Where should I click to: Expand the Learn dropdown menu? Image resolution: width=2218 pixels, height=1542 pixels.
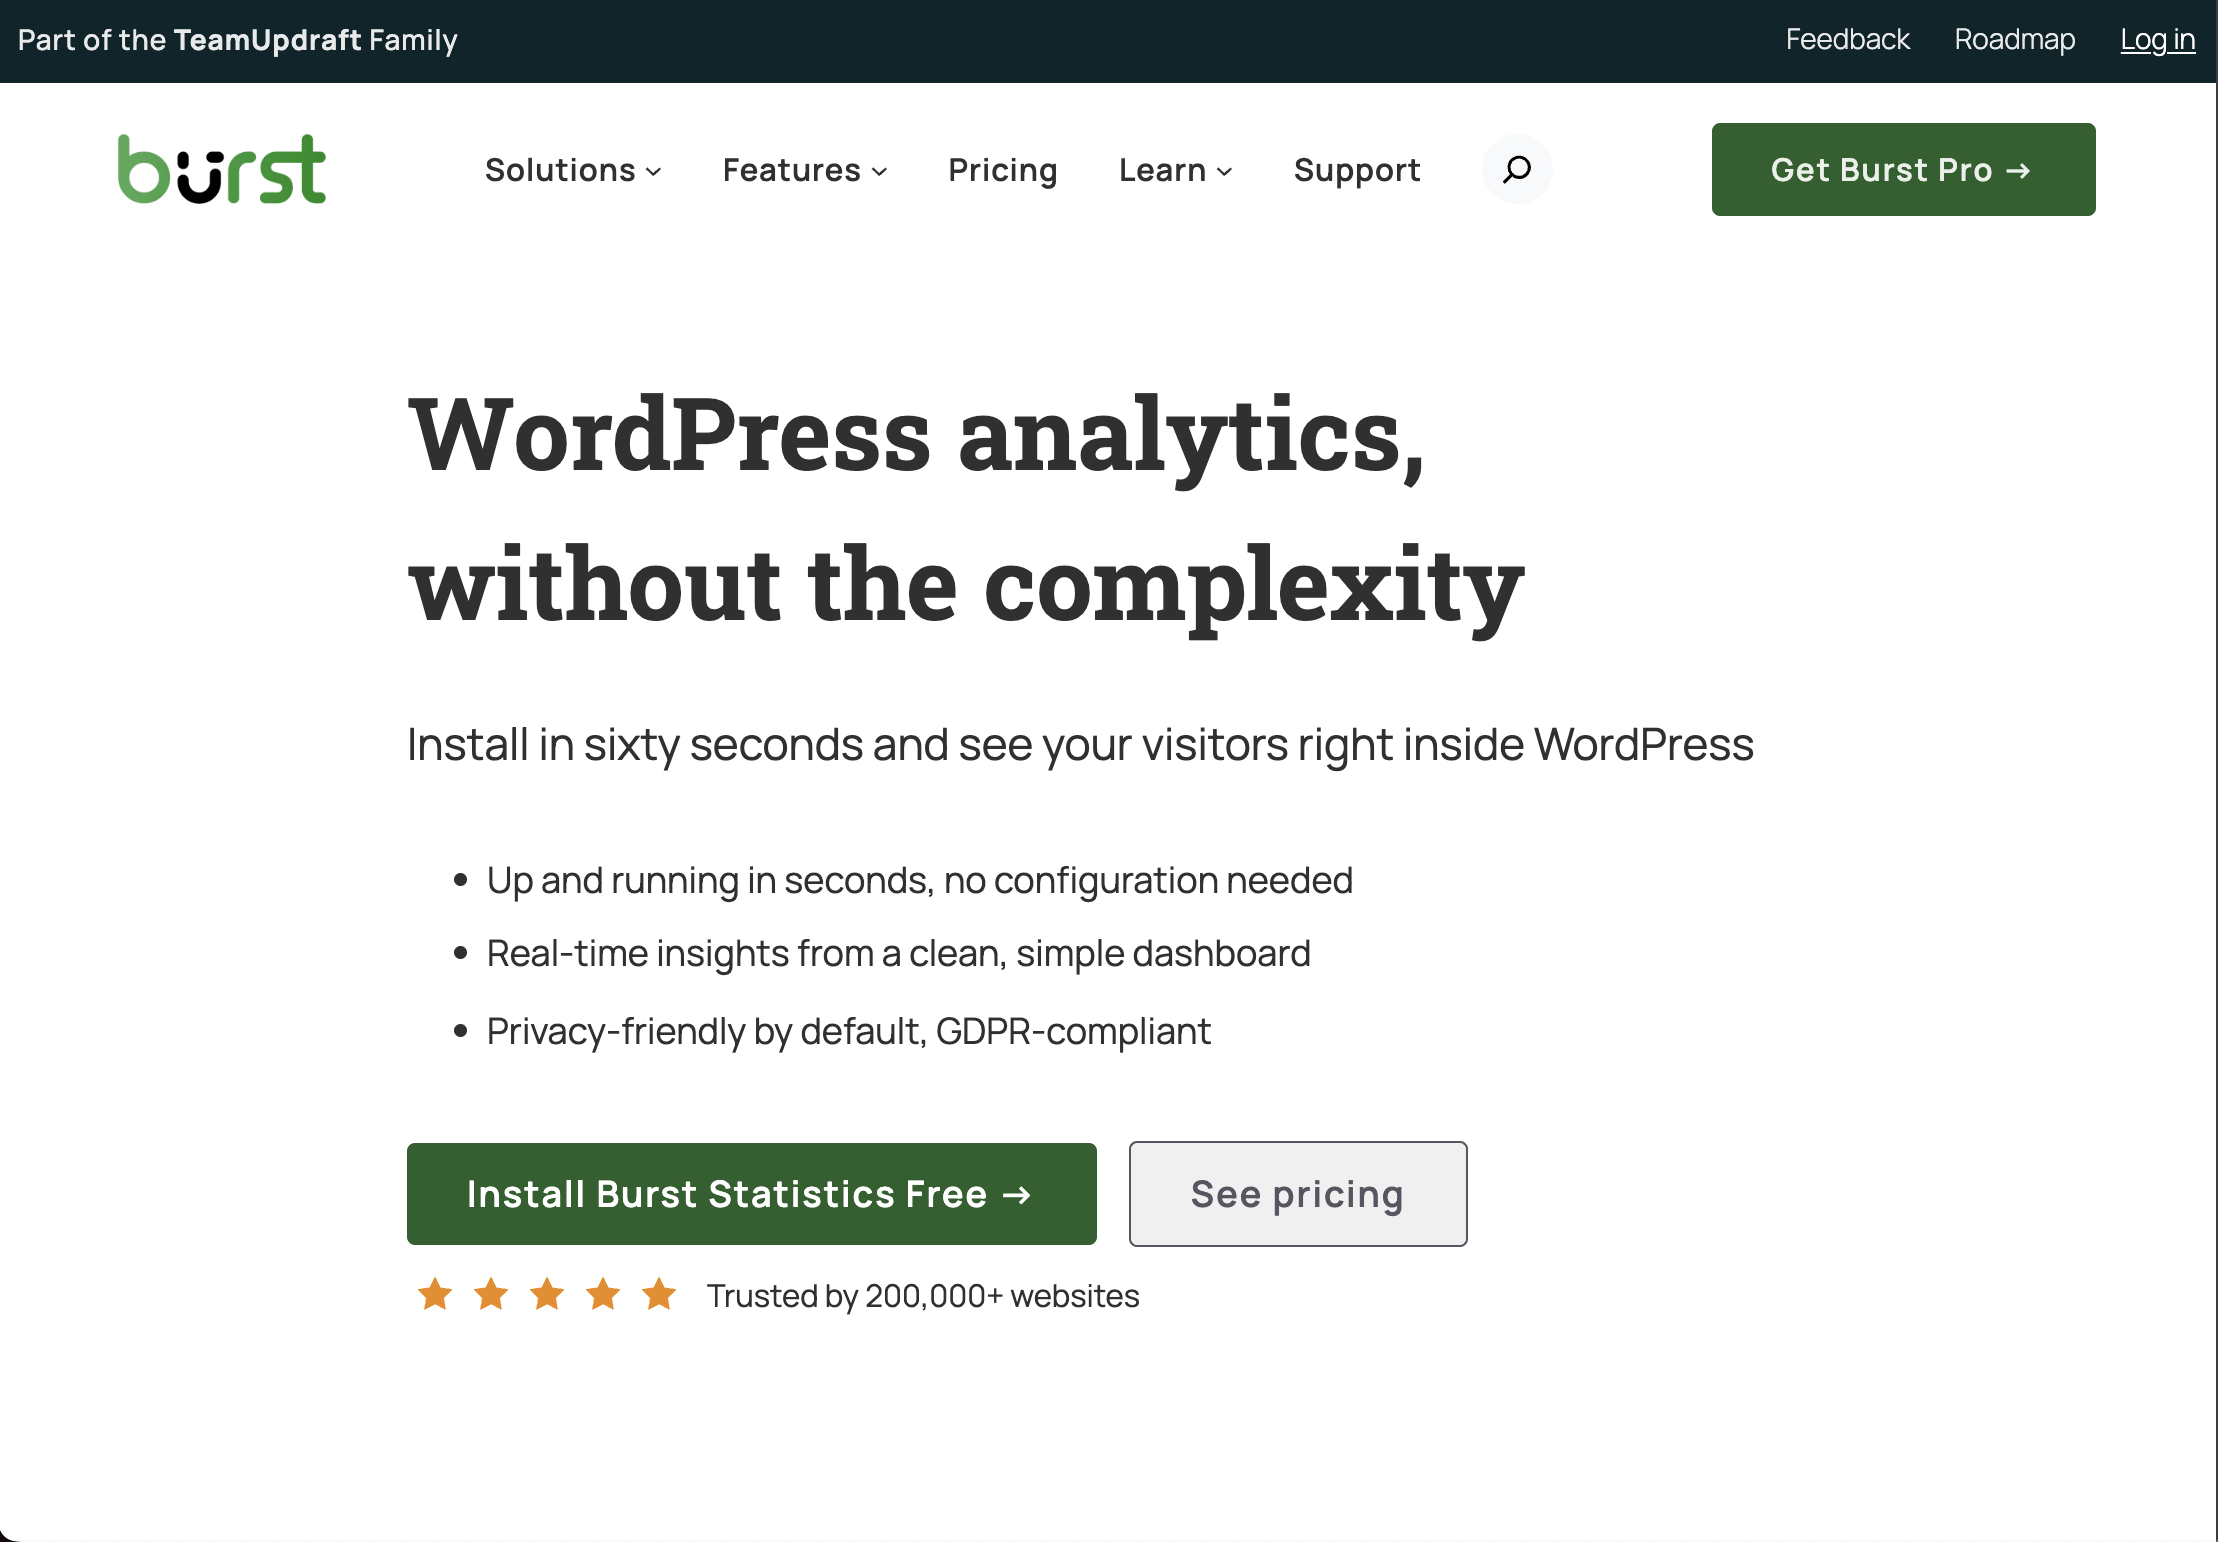(x=1175, y=170)
